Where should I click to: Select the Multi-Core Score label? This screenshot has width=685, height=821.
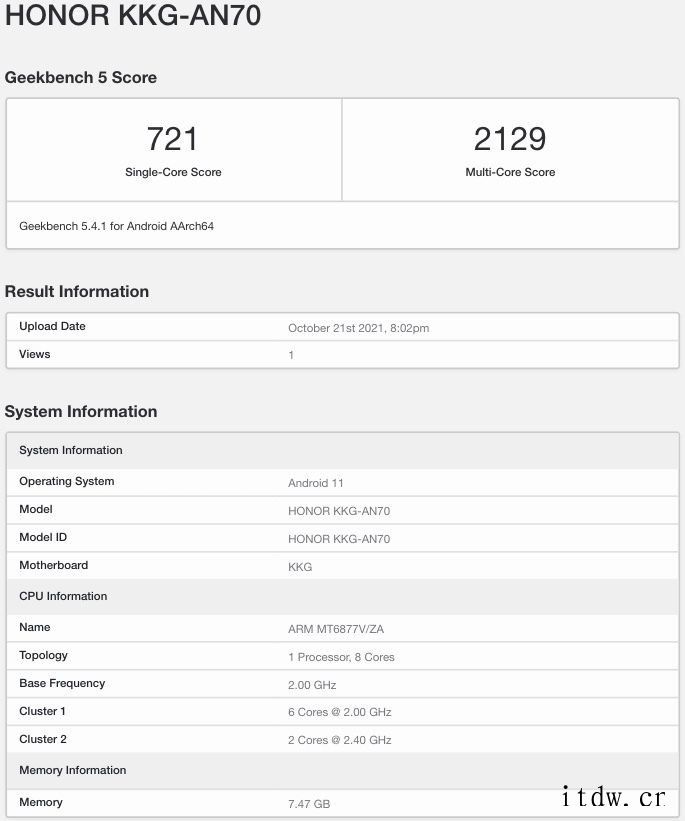(x=510, y=172)
